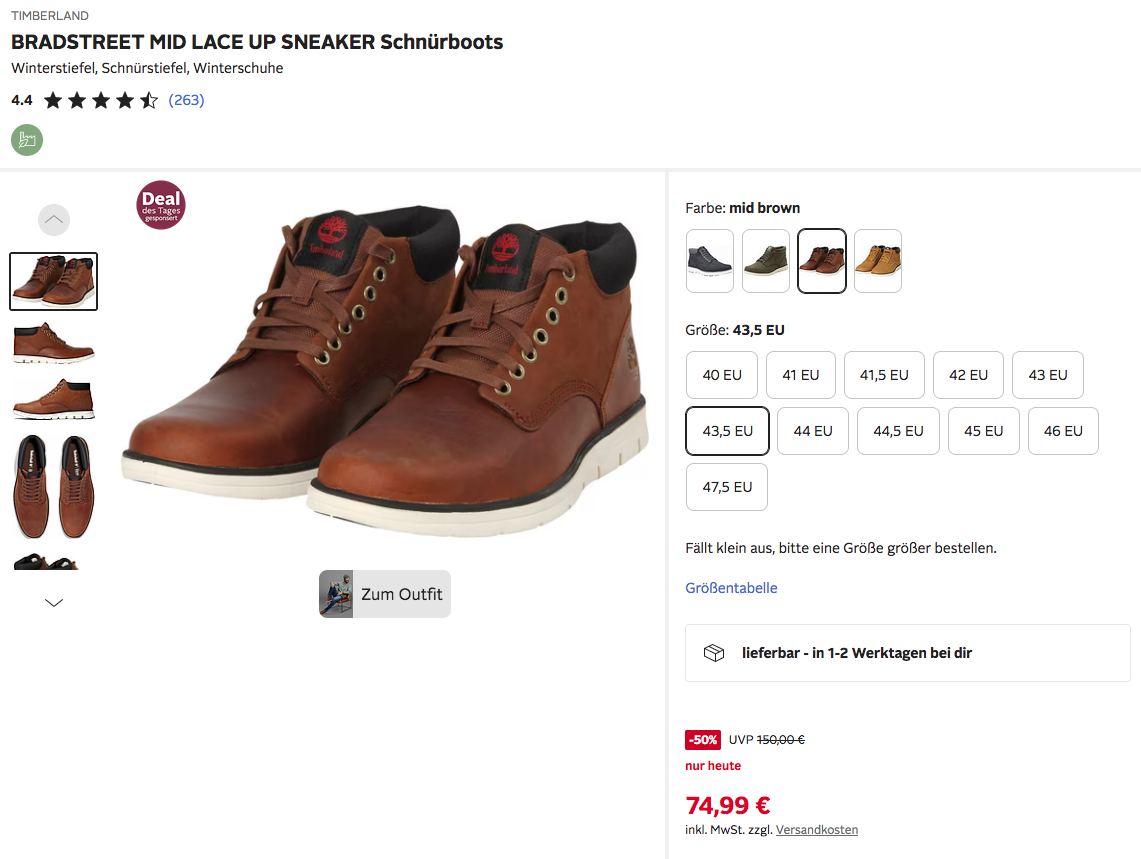Select the olive green color variant
Screen dimensions: 1141x859
766,261
